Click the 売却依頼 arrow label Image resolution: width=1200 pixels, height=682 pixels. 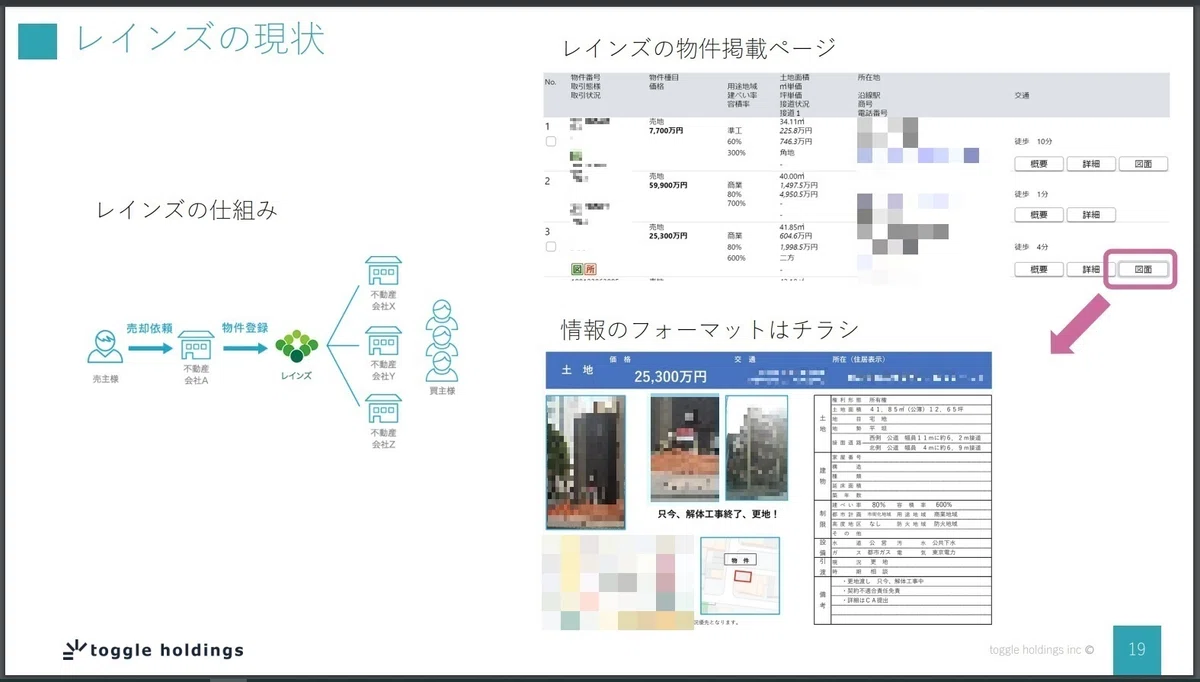149,328
